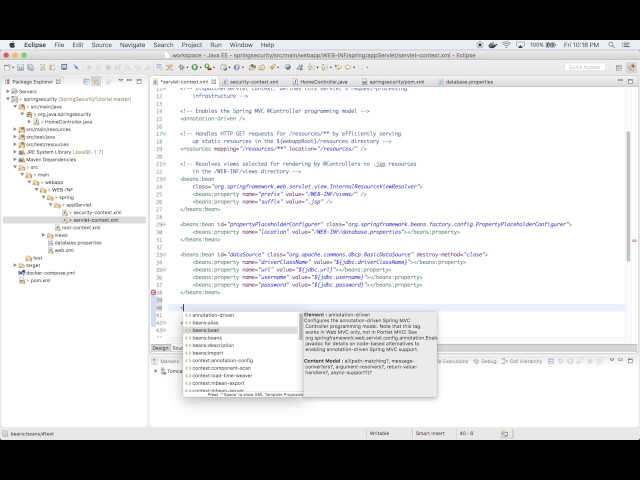This screenshot has width=640, height=480.
Task: Choose annotation-driven from the autocomplete list
Action: tap(240, 315)
